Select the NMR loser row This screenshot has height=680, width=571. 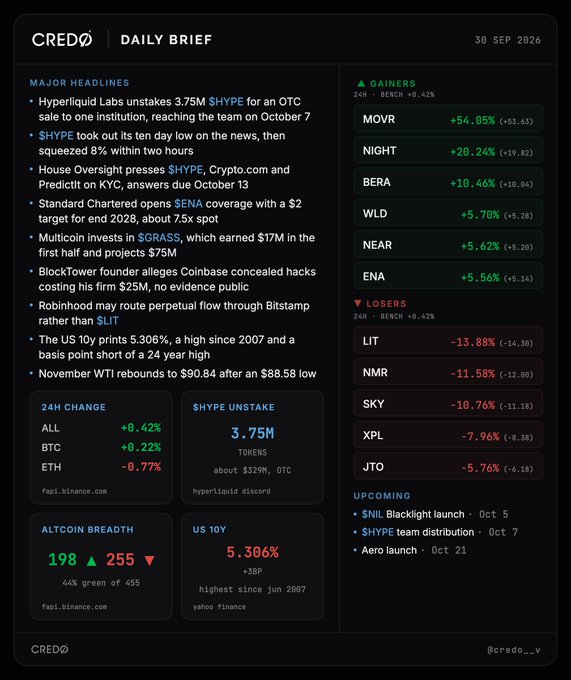coord(448,373)
